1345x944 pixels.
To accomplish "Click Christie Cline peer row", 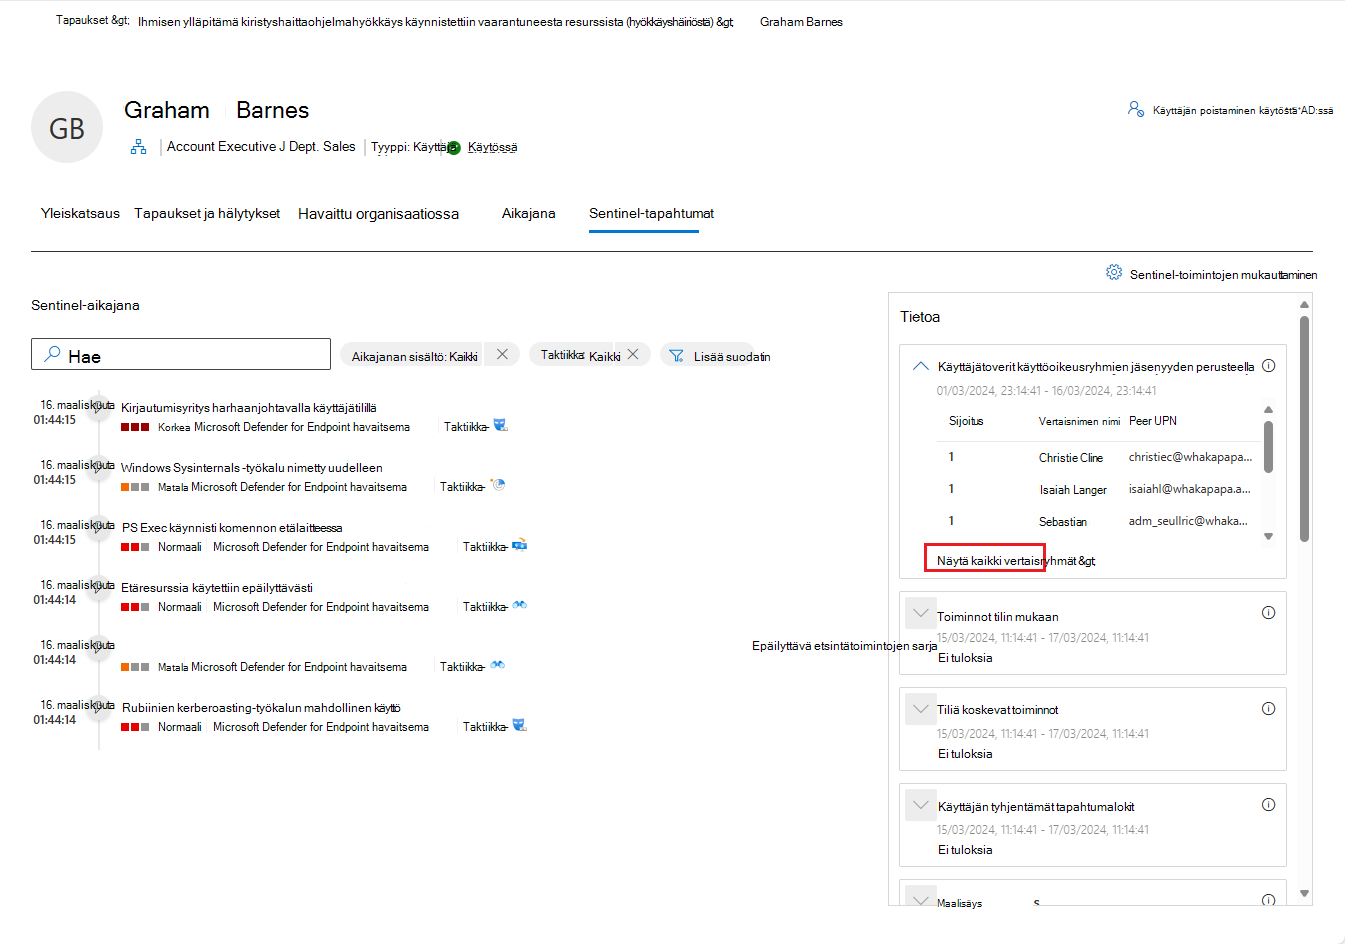I will point(1099,457).
